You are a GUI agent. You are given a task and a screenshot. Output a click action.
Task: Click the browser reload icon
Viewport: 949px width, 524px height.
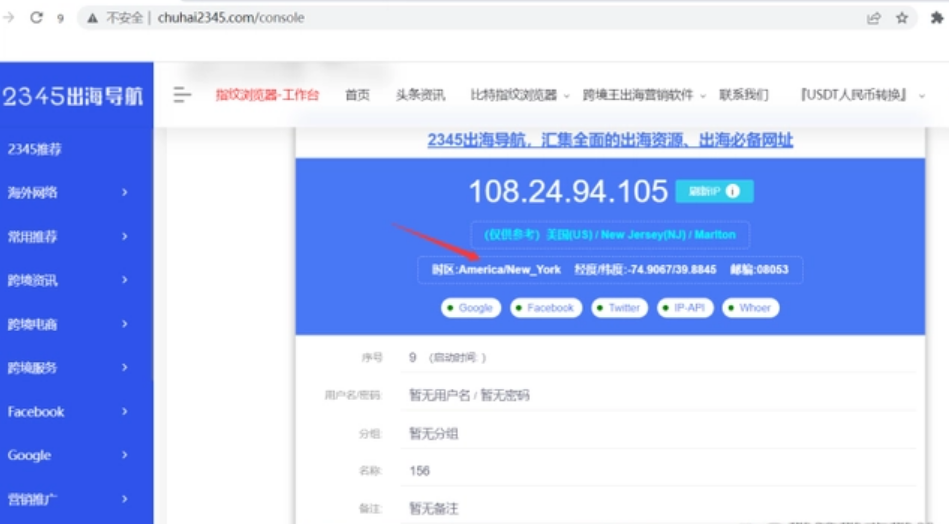37,17
